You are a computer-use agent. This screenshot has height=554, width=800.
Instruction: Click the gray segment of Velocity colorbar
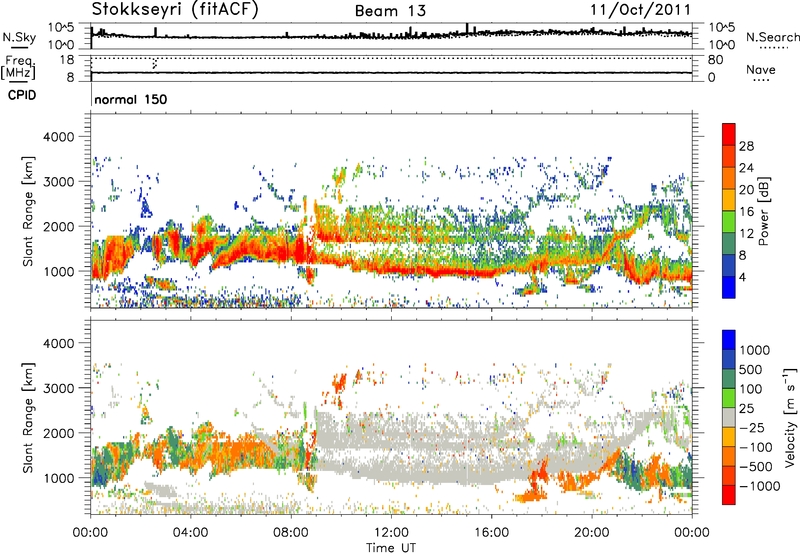pyautogui.click(x=729, y=417)
